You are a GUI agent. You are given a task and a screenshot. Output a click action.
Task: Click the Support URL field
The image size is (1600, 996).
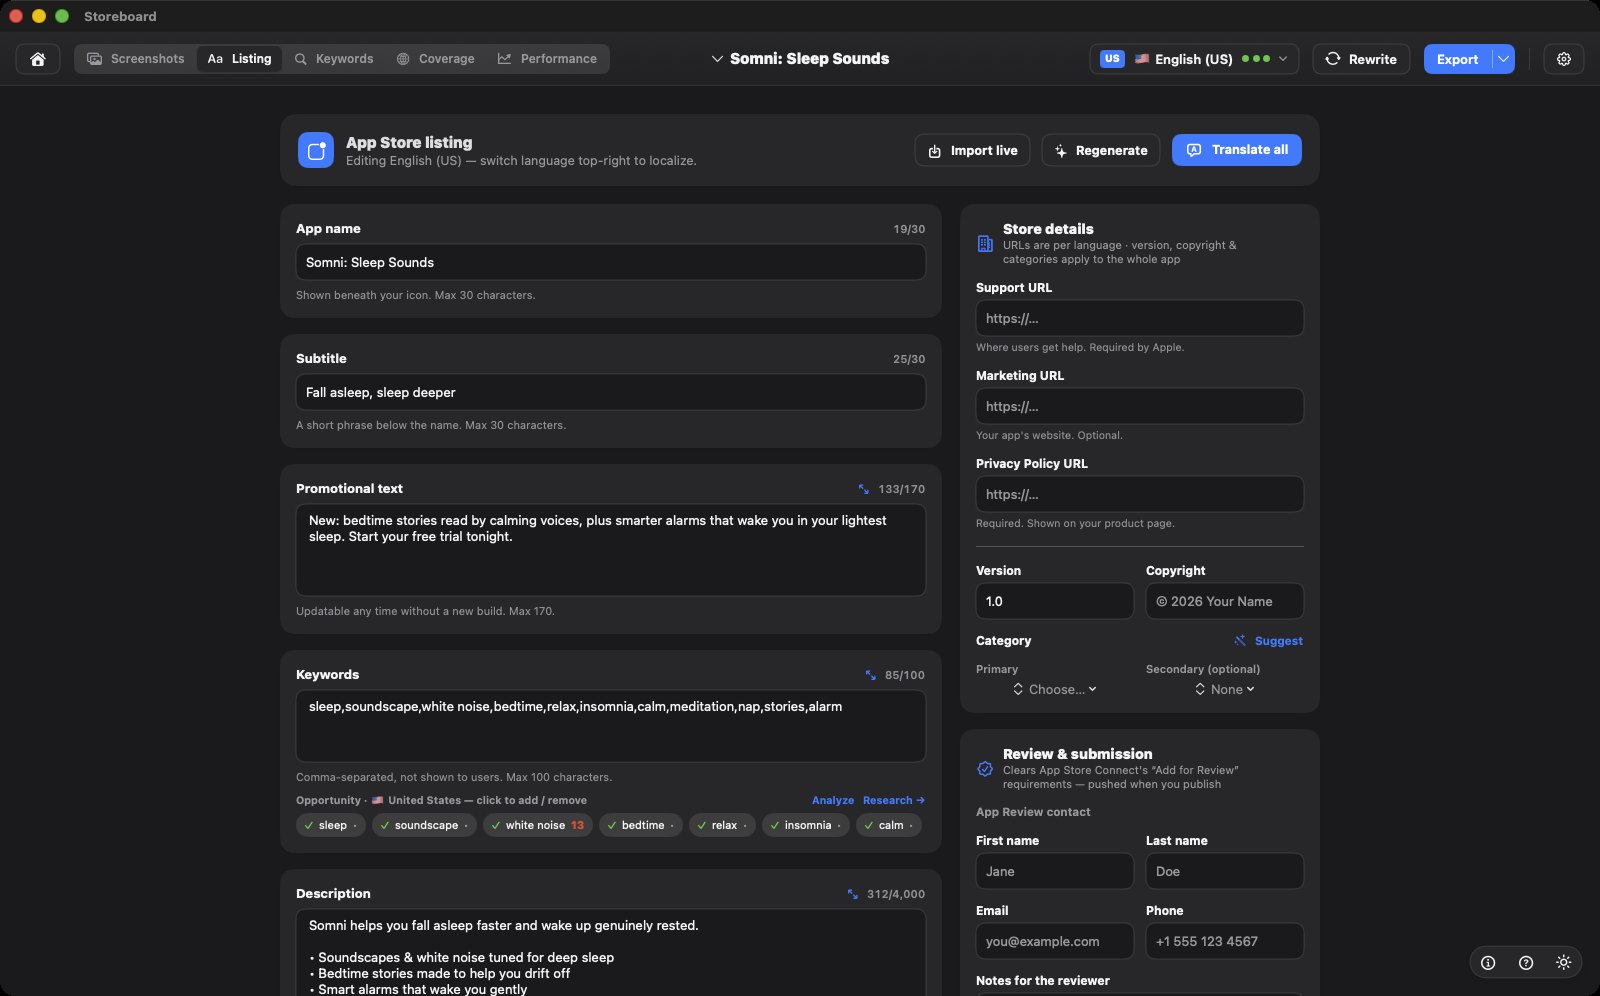pyautogui.click(x=1140, y=318)
